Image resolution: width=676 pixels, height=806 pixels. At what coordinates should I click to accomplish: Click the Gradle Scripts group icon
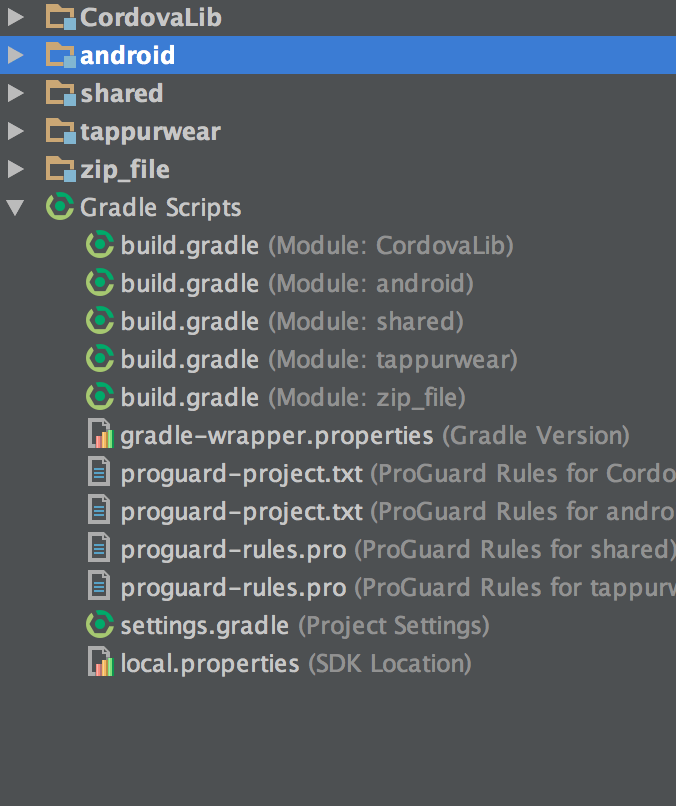(x=61, y=208)
